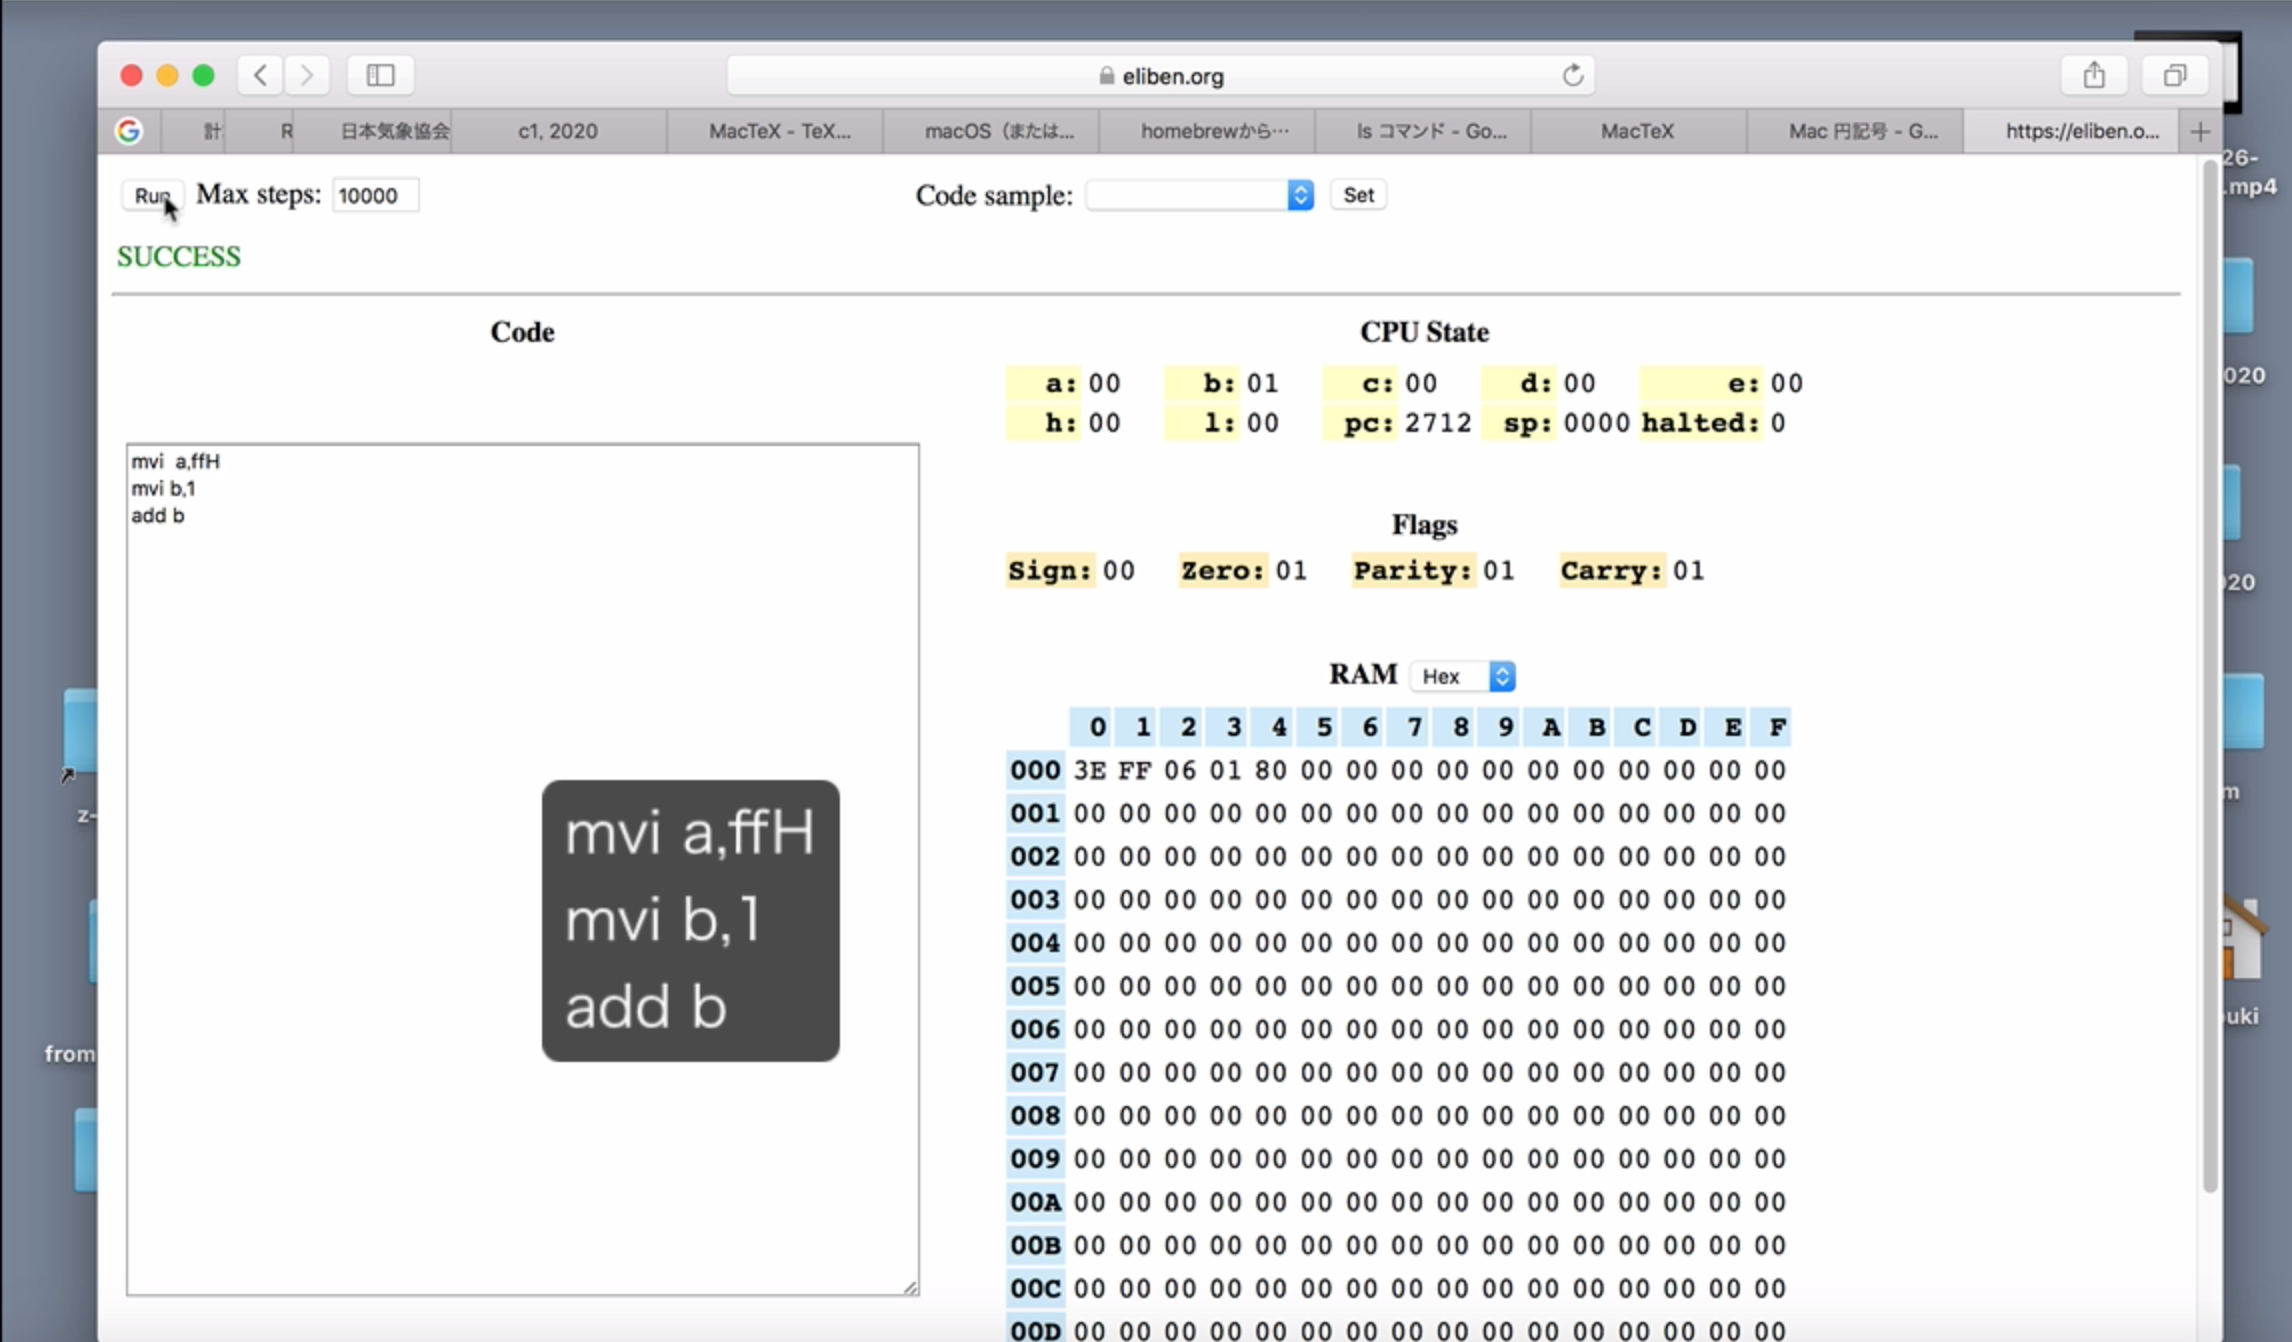This screenshot has width=2292, height=1342.
Task: Click the Set button
Action: [1358, 195]
